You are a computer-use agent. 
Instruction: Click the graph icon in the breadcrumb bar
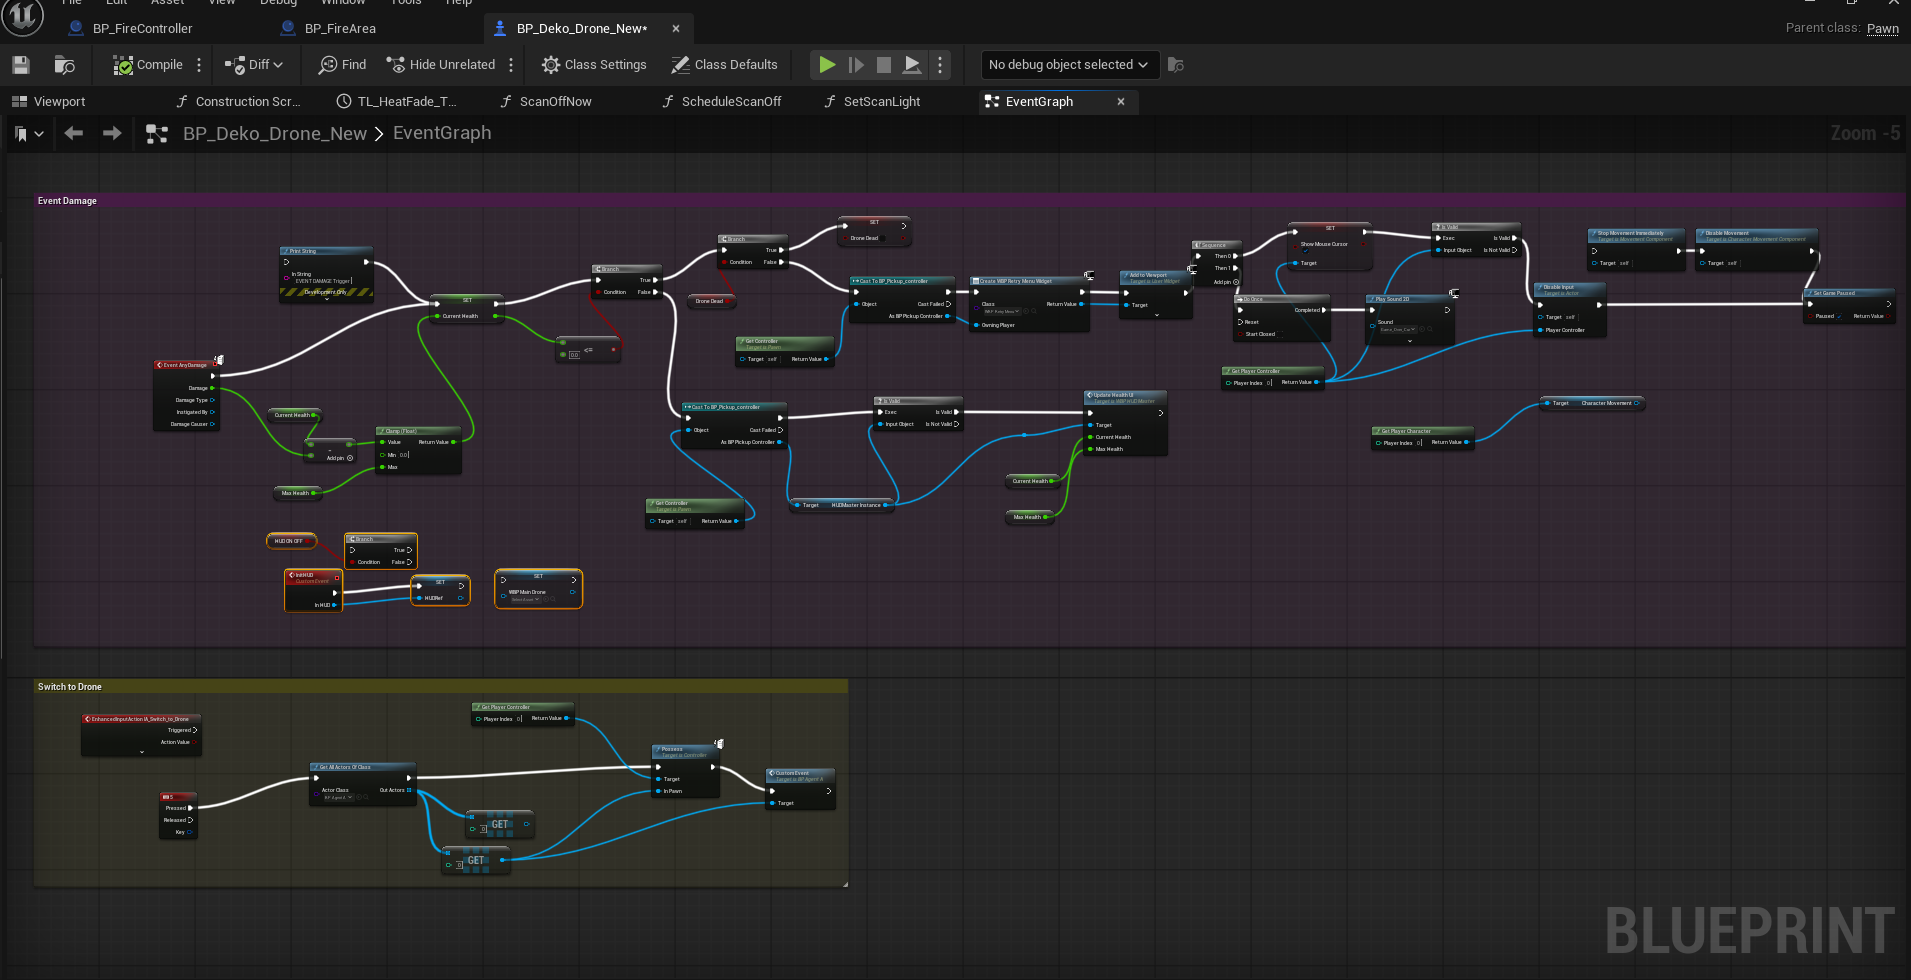[x=157, y=134]
